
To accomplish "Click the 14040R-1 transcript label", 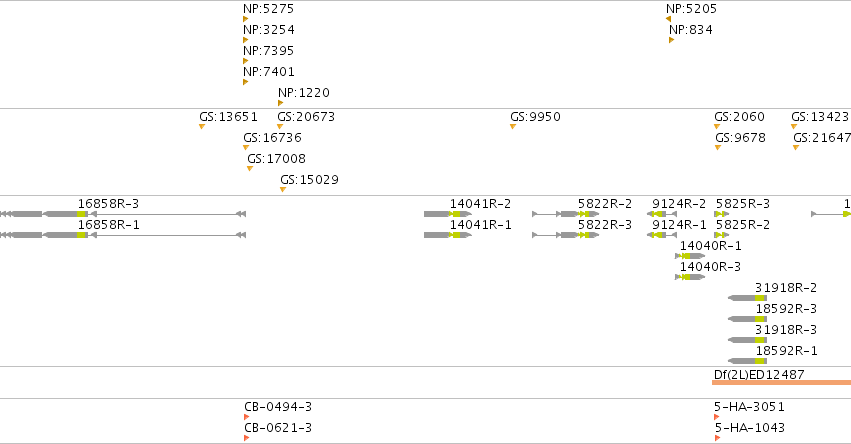I will pos(710,246).
